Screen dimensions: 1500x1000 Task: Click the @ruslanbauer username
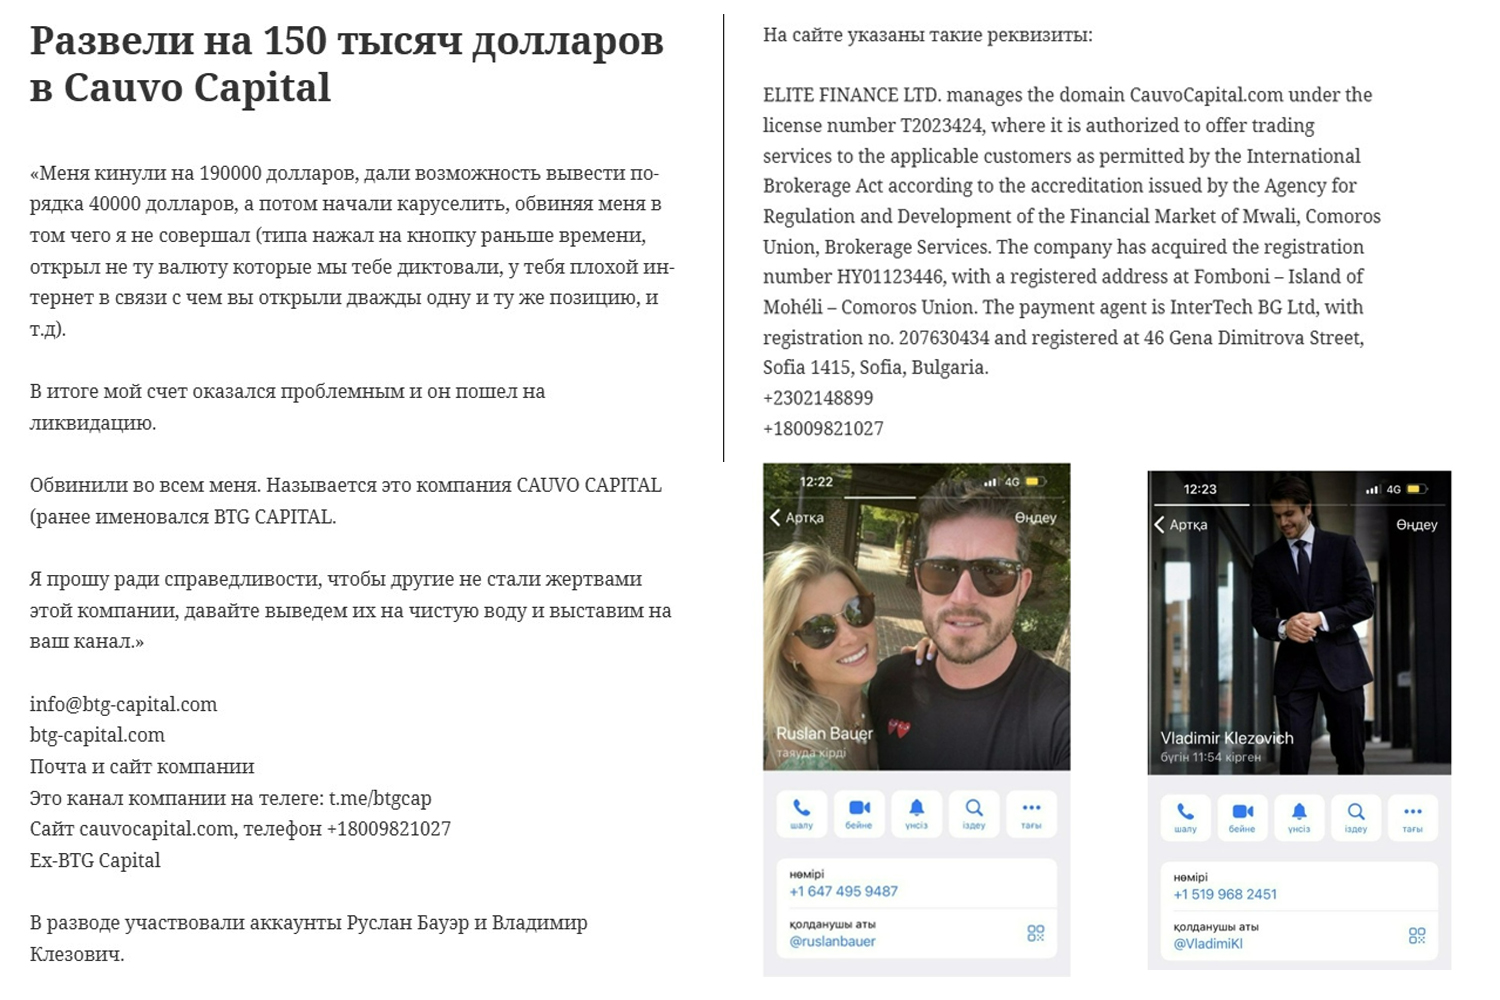832,941
